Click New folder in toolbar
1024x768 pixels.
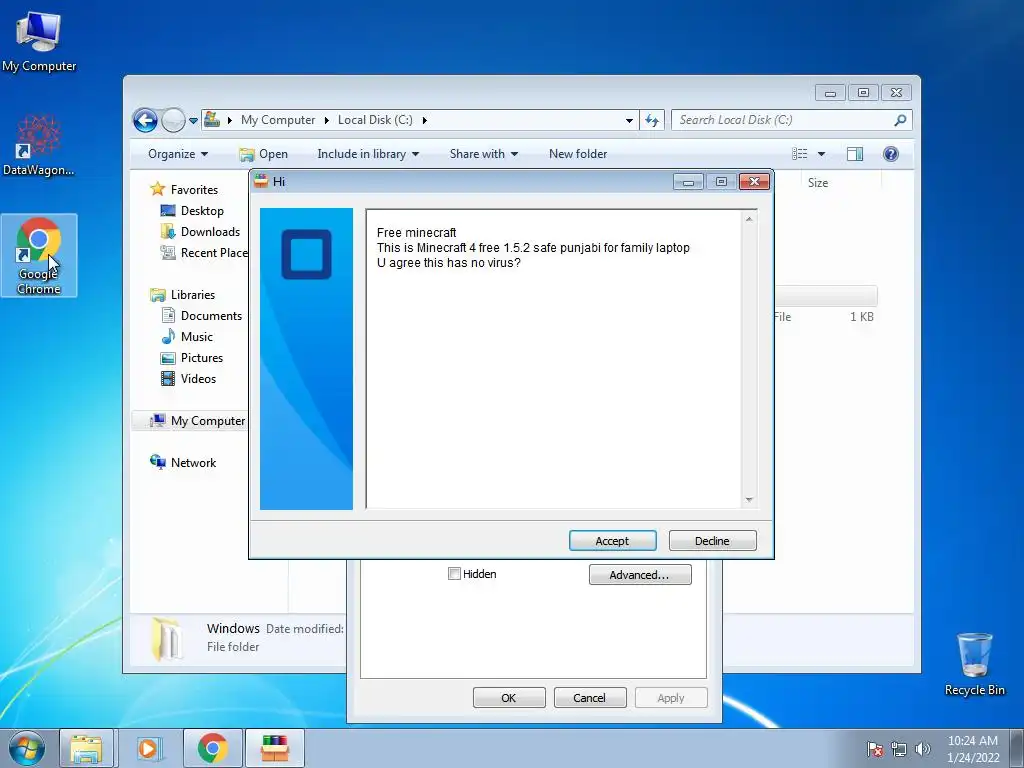[578, 154]
